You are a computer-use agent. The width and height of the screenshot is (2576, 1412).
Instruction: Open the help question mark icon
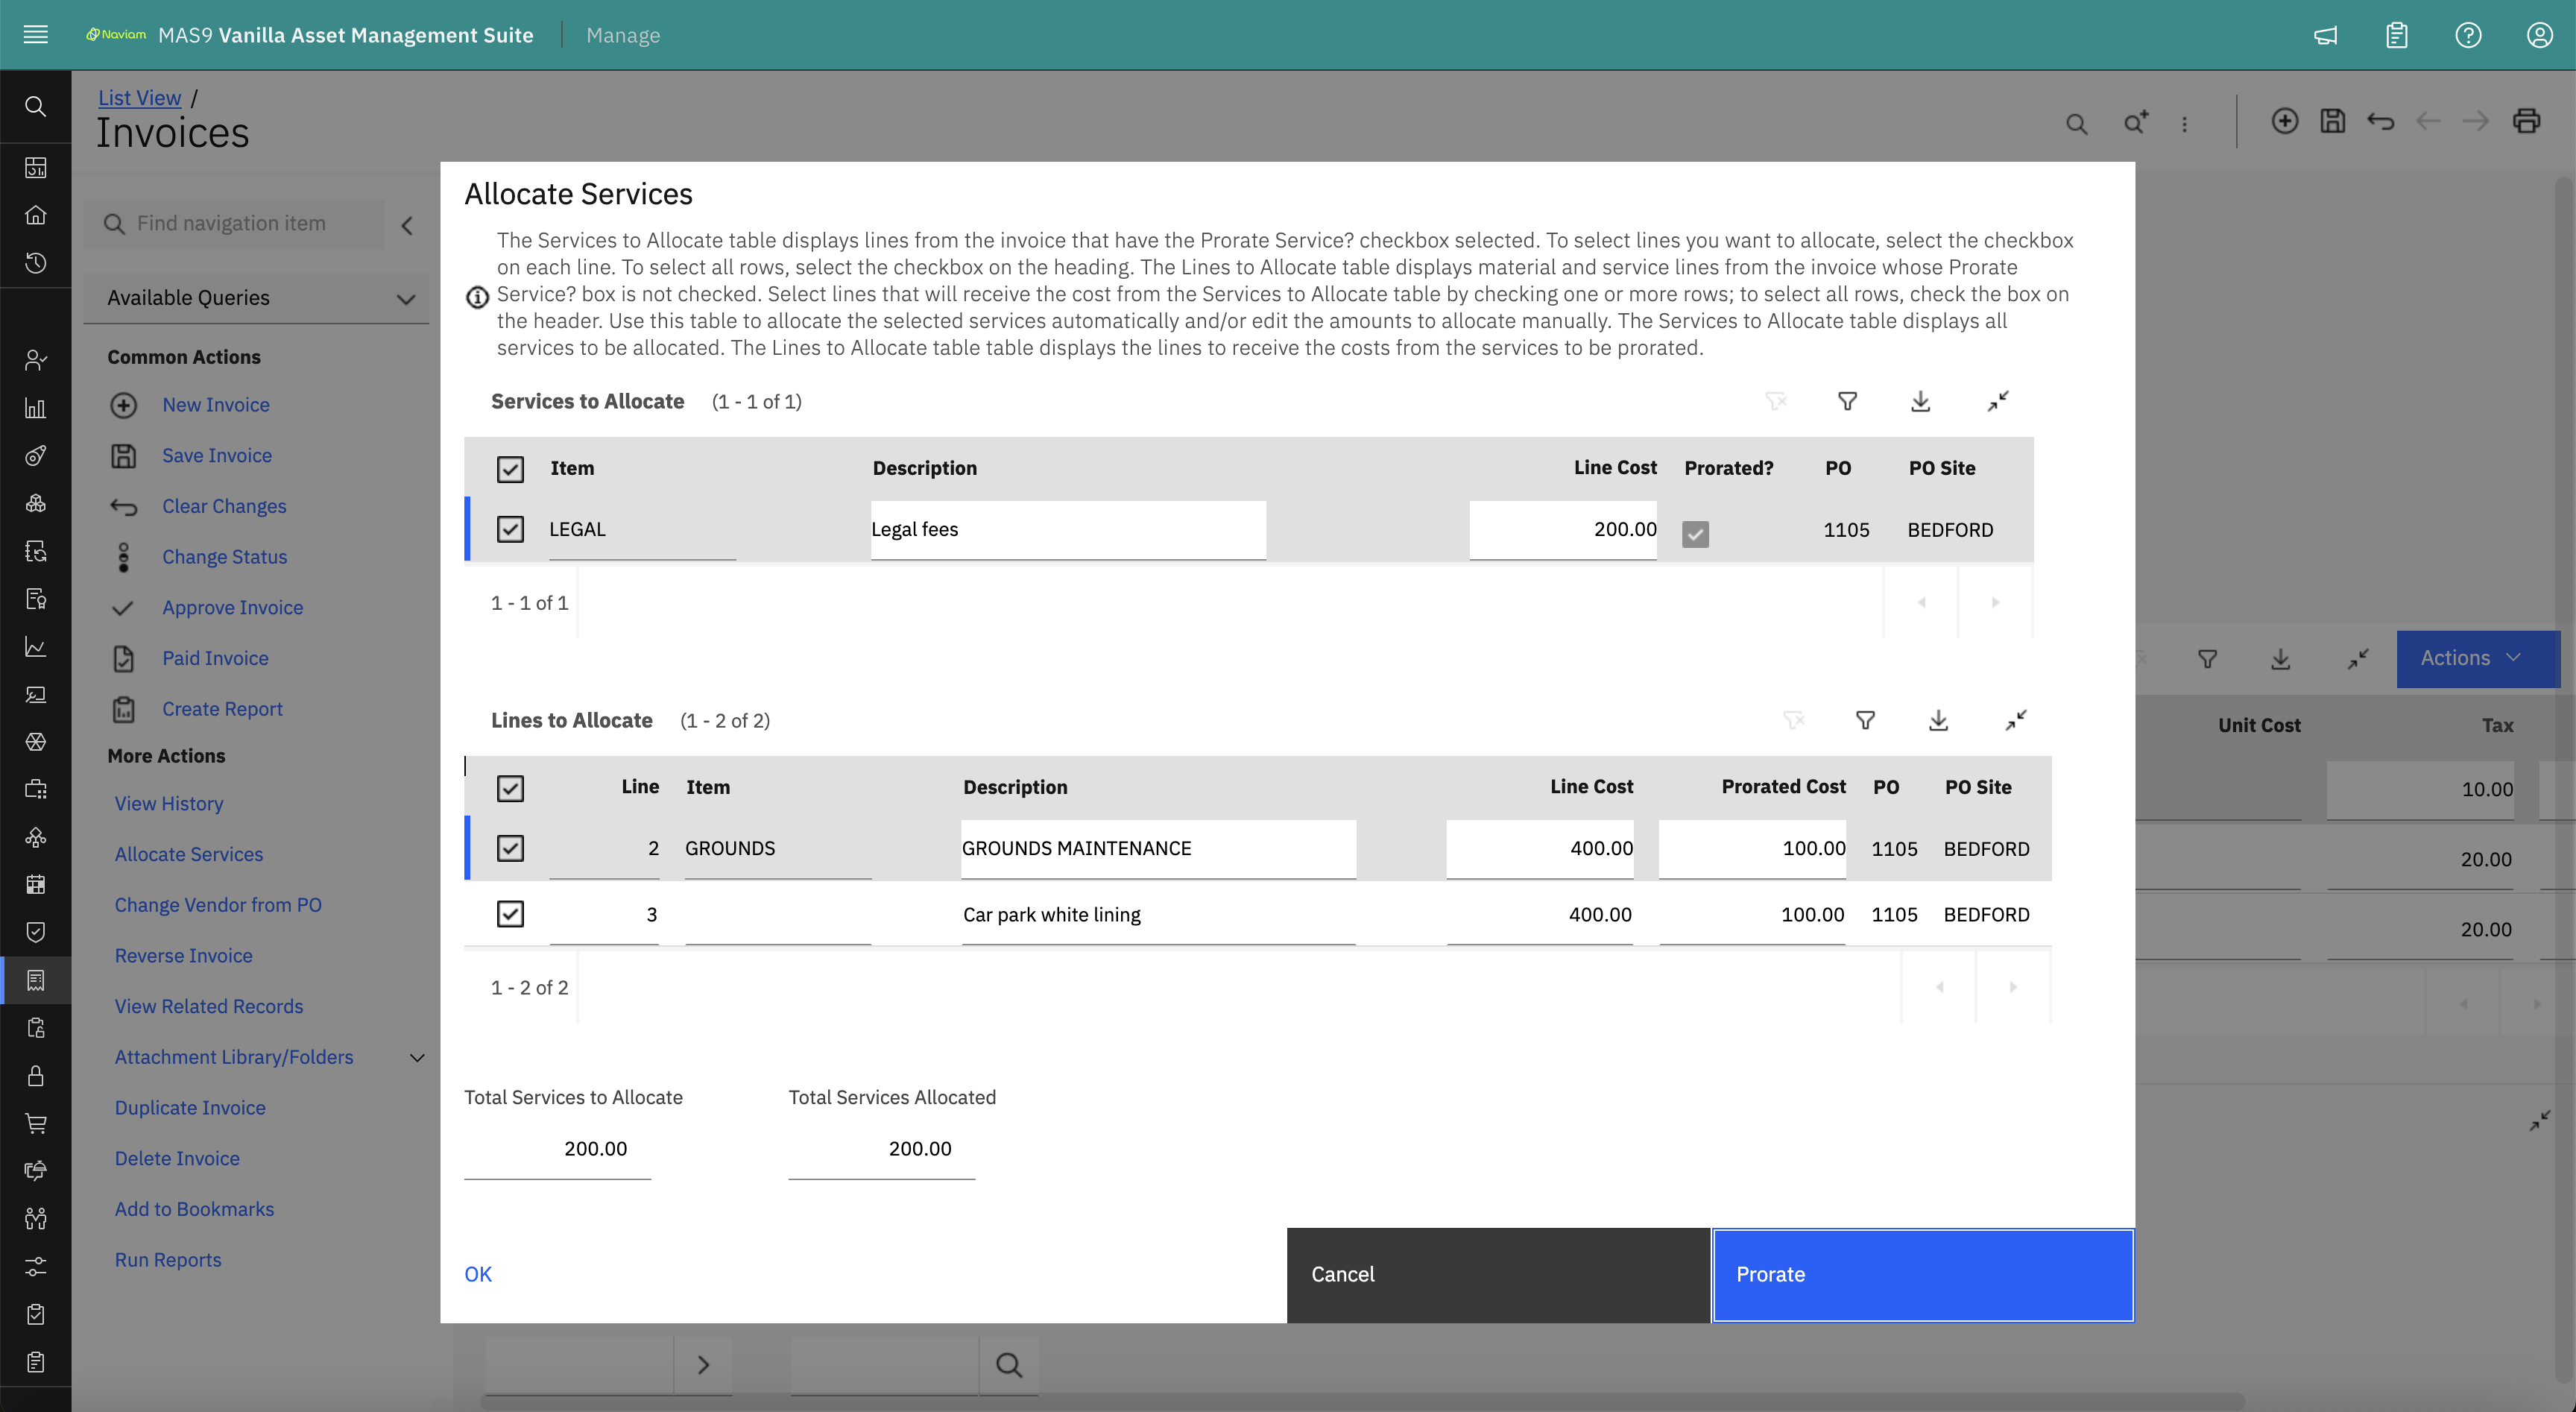tap(2467, 35)
